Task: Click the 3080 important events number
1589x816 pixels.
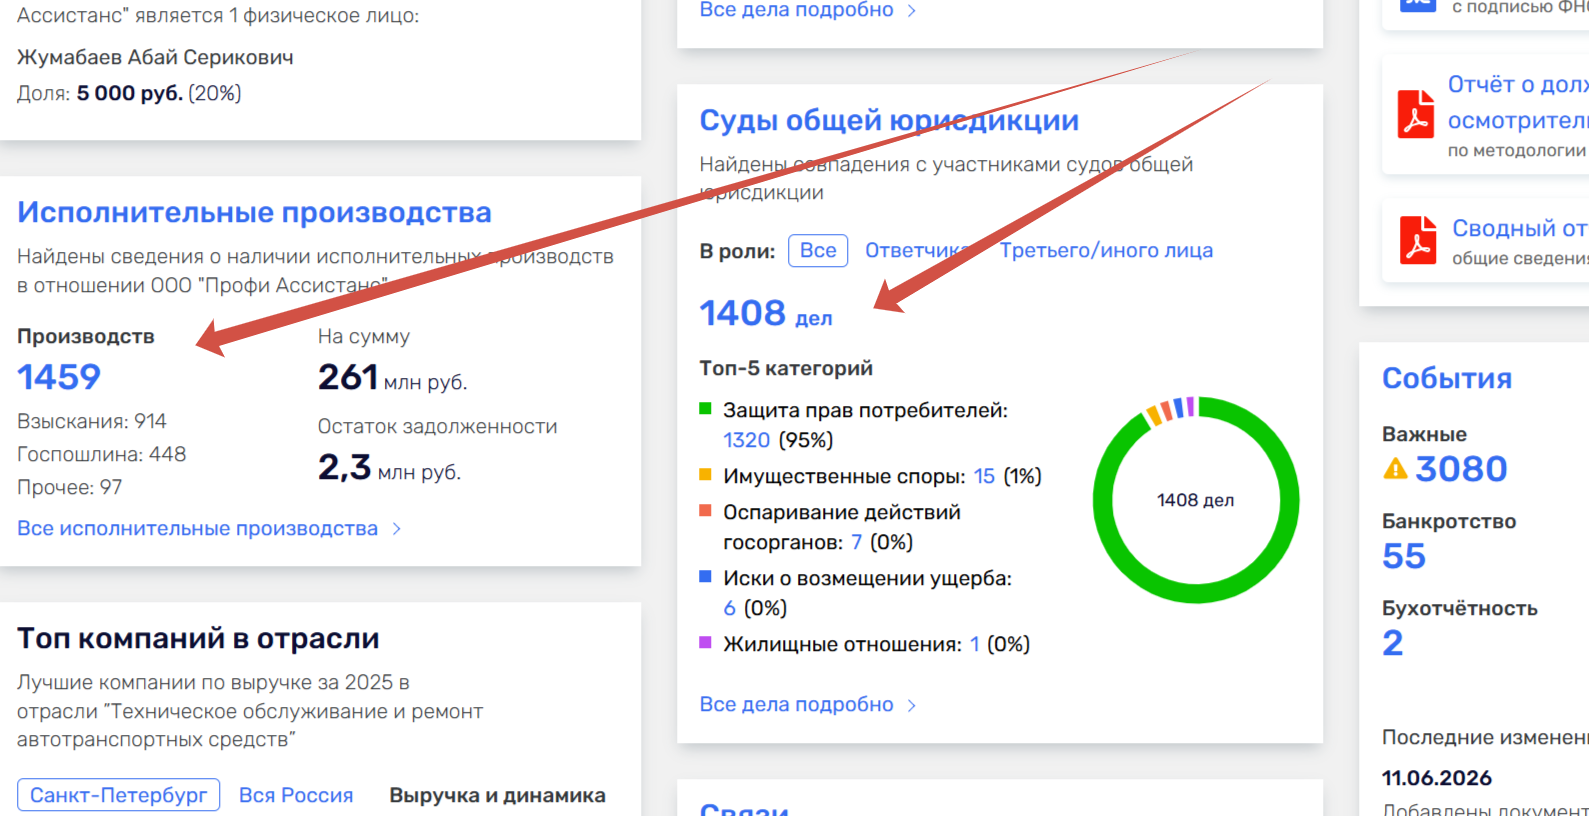Action: point(1461,468)
